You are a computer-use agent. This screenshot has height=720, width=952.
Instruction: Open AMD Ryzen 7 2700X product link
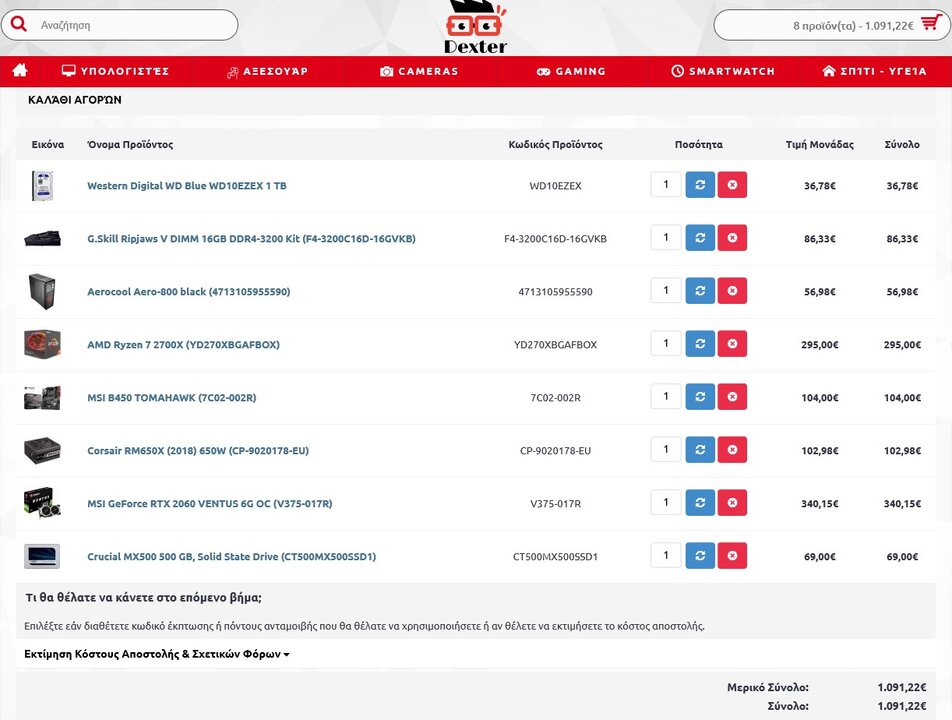(x=183, y=344)
